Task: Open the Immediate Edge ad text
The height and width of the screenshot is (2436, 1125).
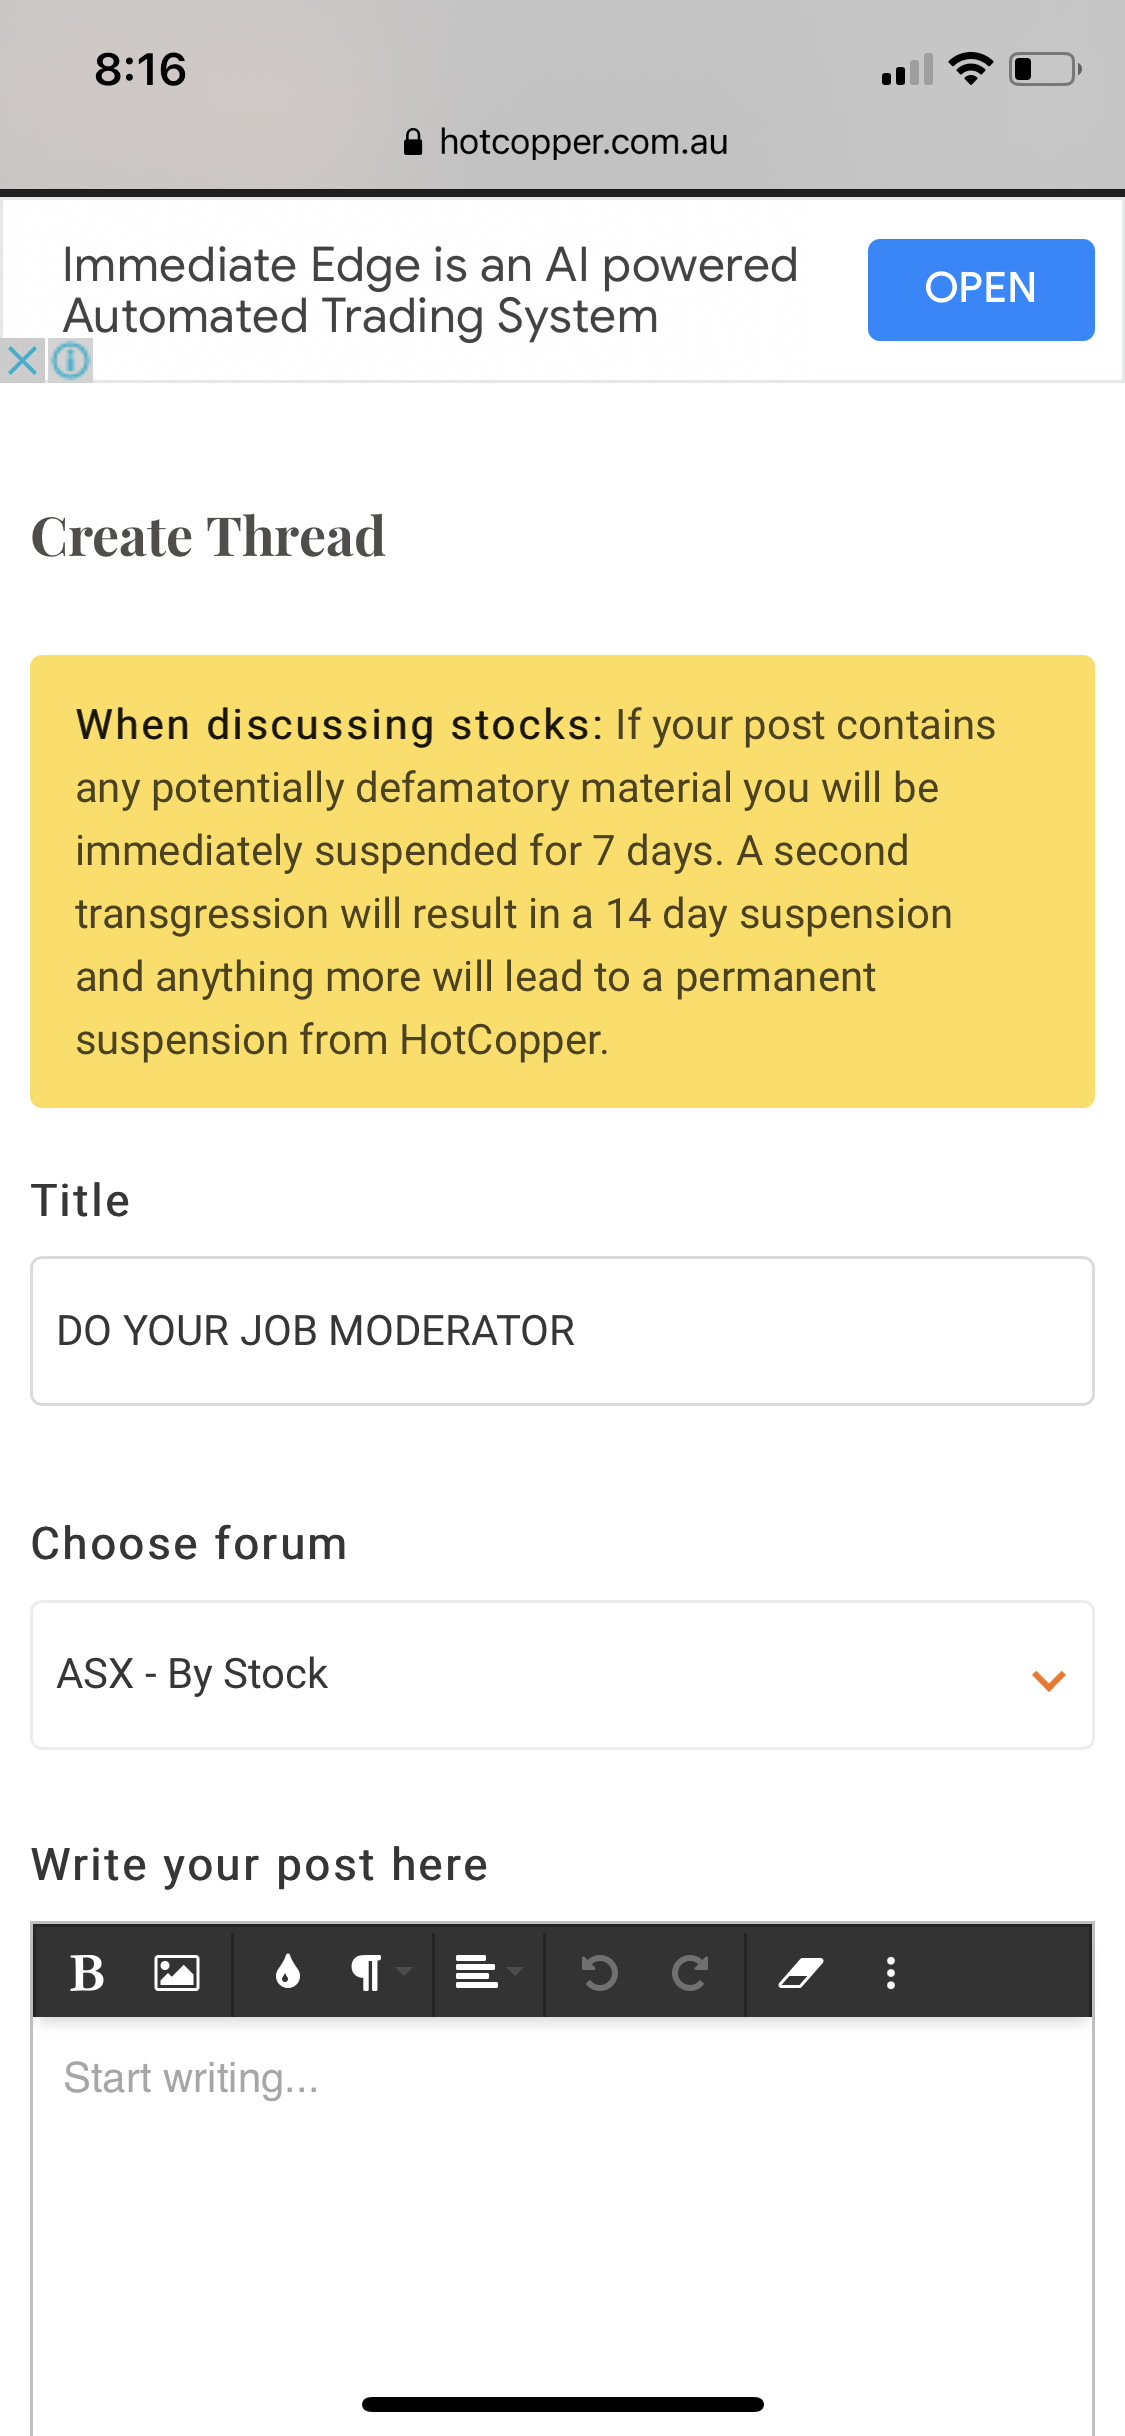Action: (430, 290)
